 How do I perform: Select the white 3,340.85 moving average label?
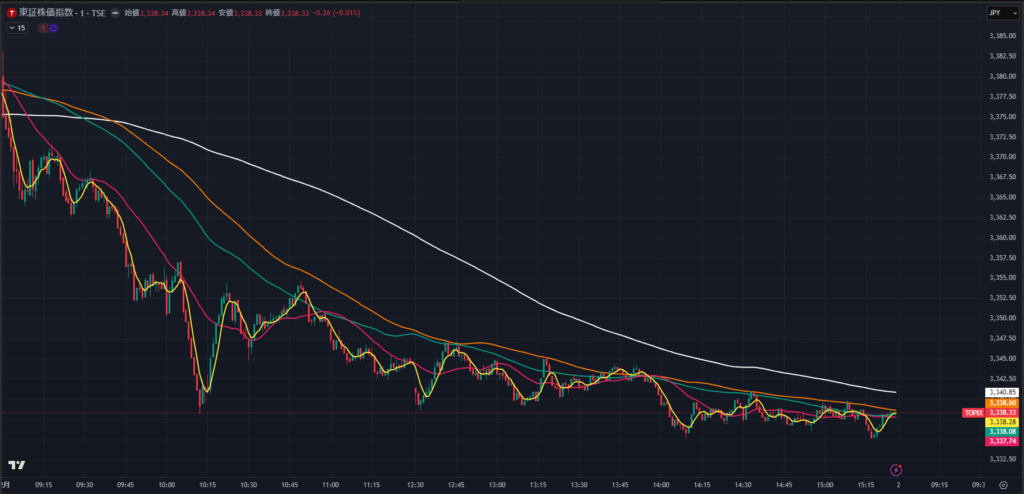[x=1003, y=392]
